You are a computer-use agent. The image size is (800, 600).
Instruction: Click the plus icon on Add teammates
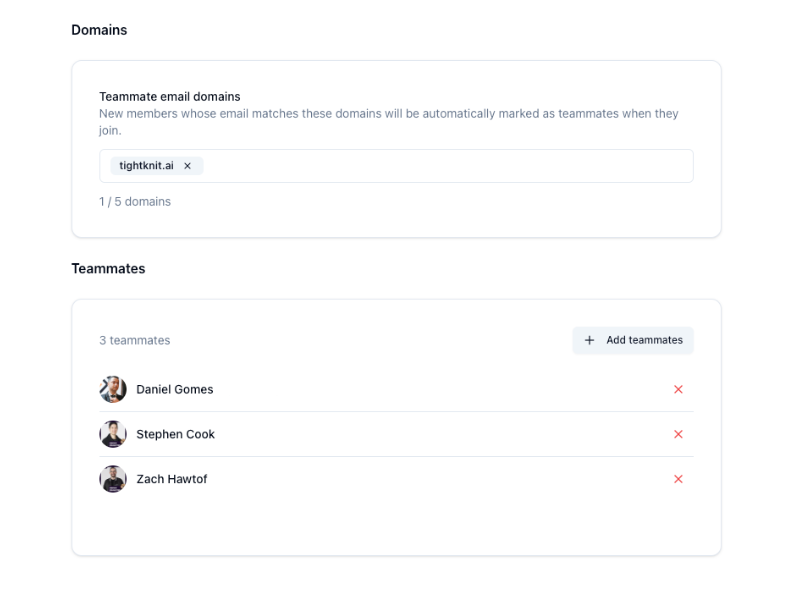589,340
